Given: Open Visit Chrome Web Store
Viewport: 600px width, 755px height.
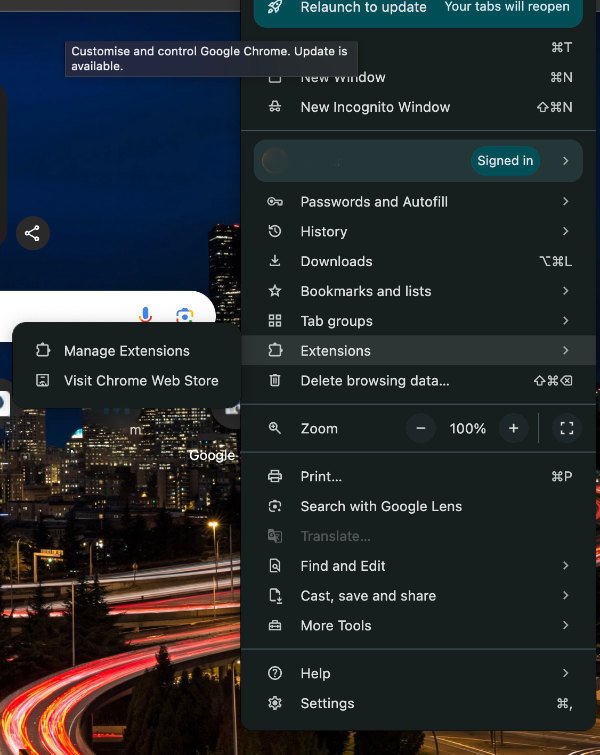Looking at the screenshot, I should [126, 381].
